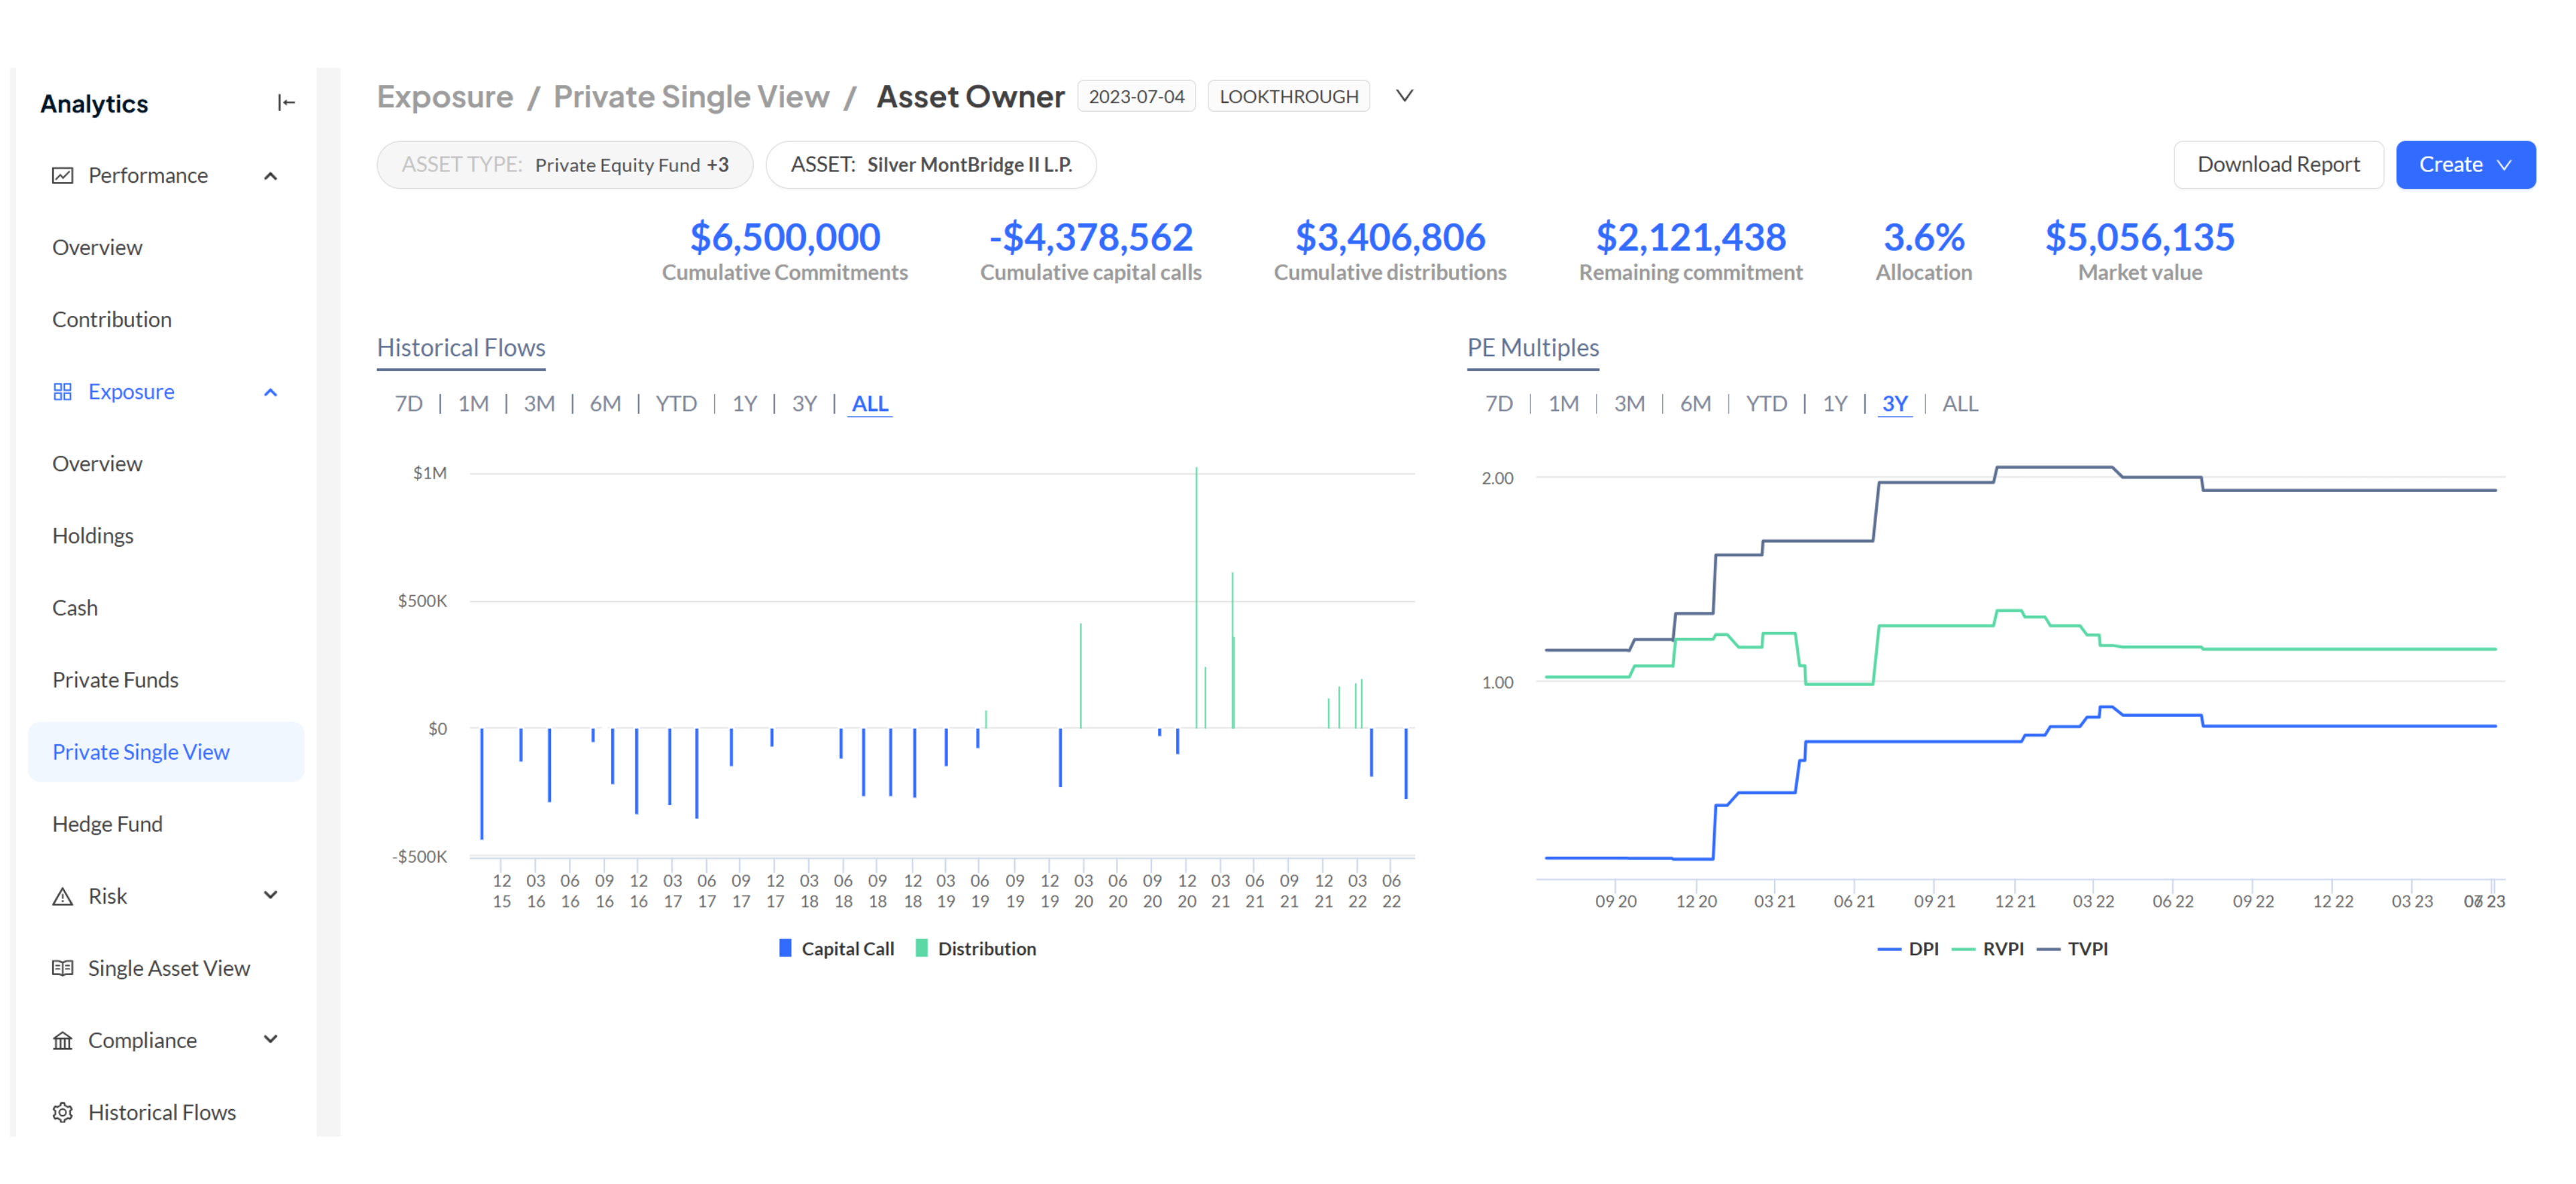The height and width of the screenshot is (1184, 2576).
Task: Click the Performance chart icon
Action: coord(63,176)
